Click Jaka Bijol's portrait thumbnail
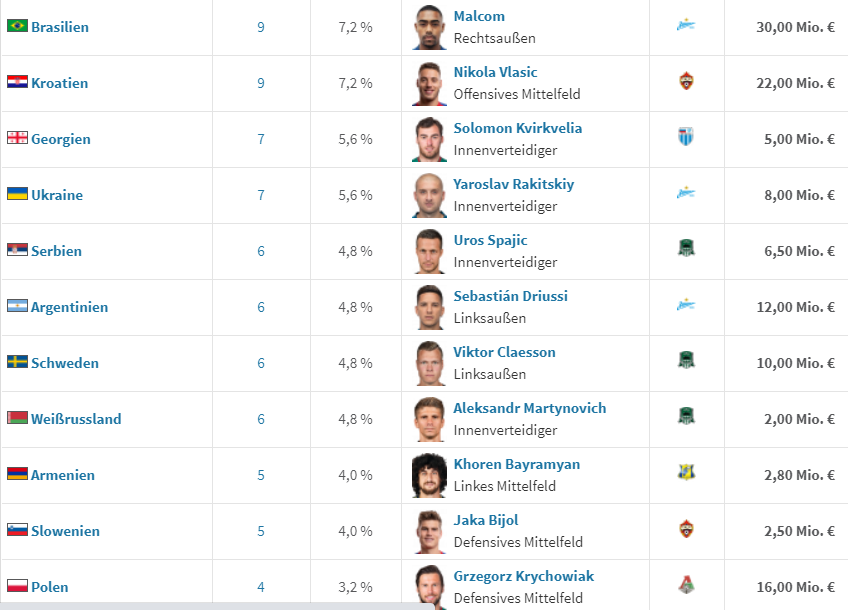This screenshot has height=610, width=848. pos(430,531)
